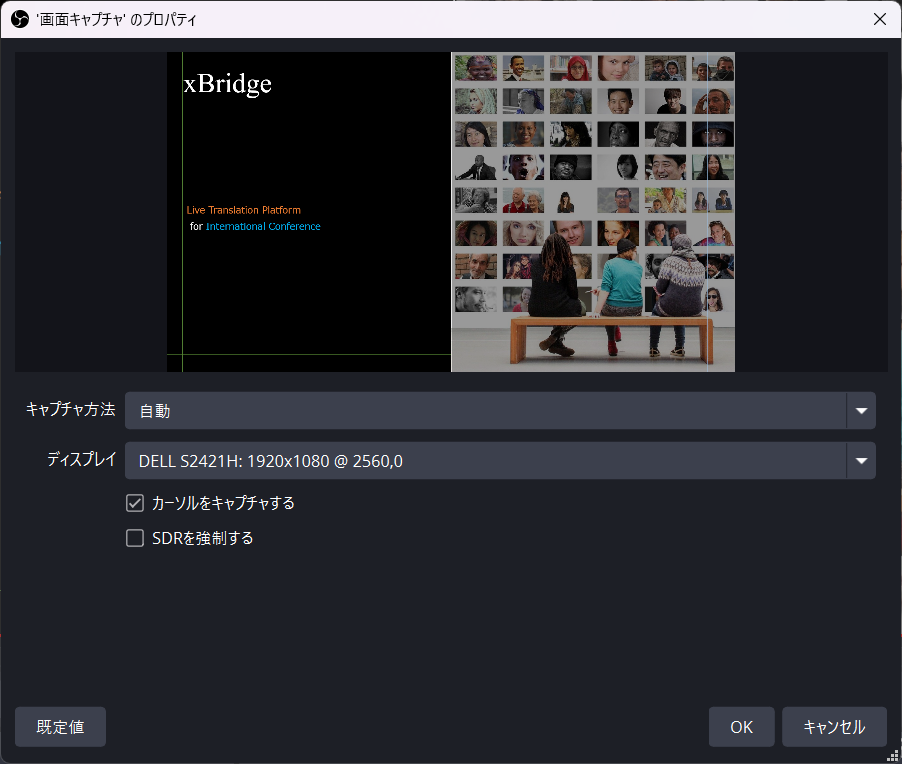Expand the キャプチャ方法 dropdown arrow

(860, 410)
